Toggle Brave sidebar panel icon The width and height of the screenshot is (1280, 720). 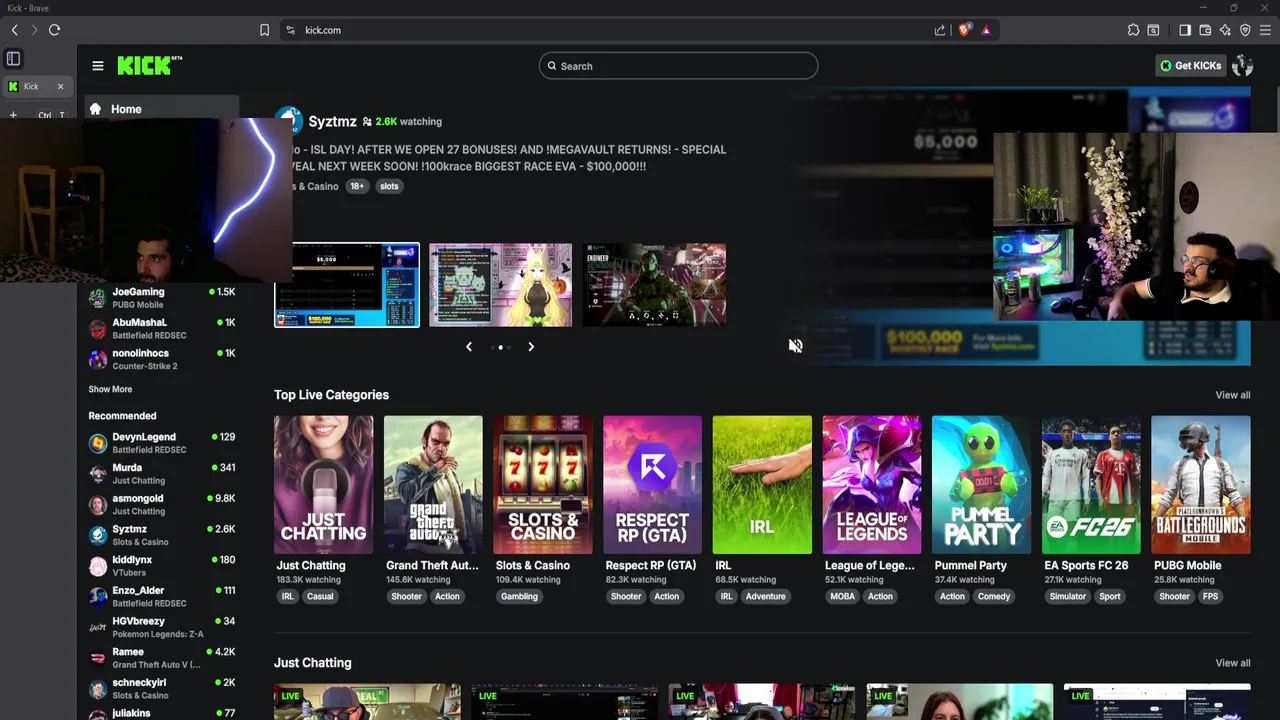pos(1185,30)
